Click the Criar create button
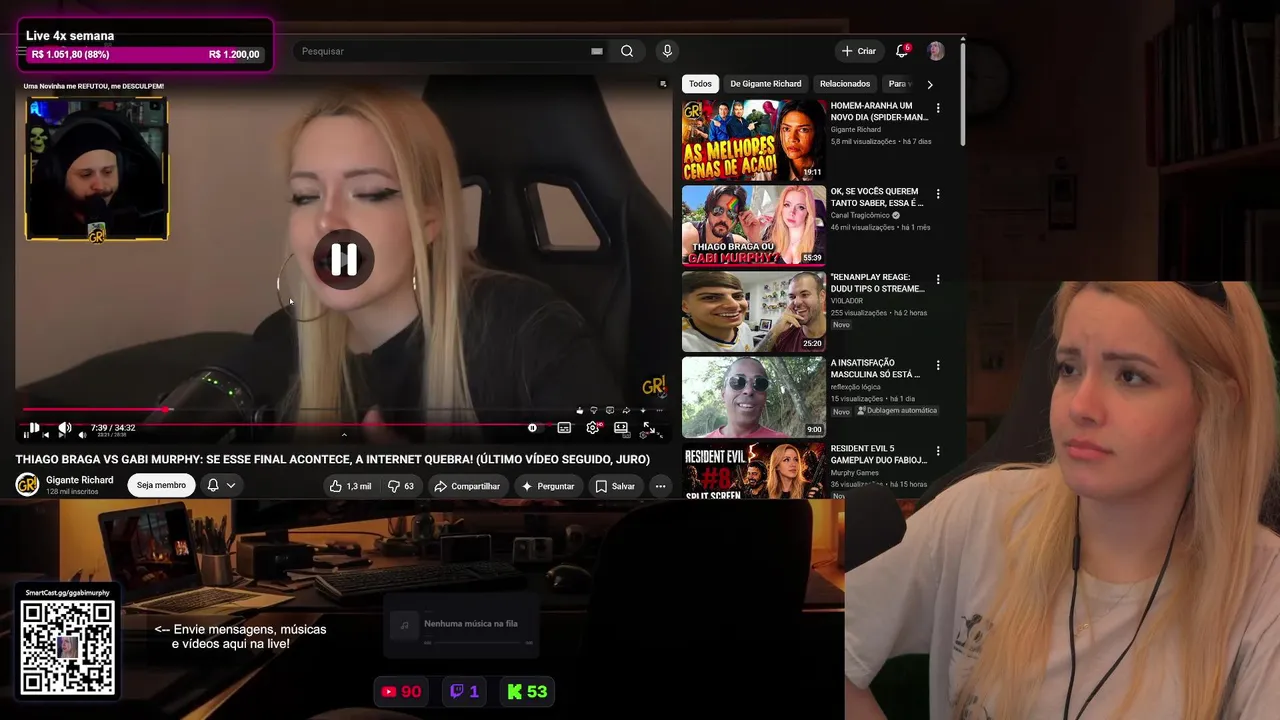The image size is (1280, 720). click(x=859, y=51)
